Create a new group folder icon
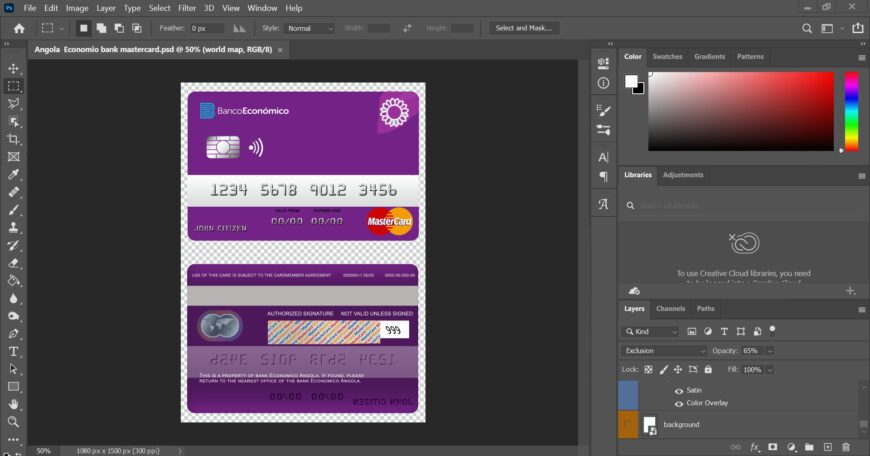Screen dimensions: 870x456 [x=810, y=447]
